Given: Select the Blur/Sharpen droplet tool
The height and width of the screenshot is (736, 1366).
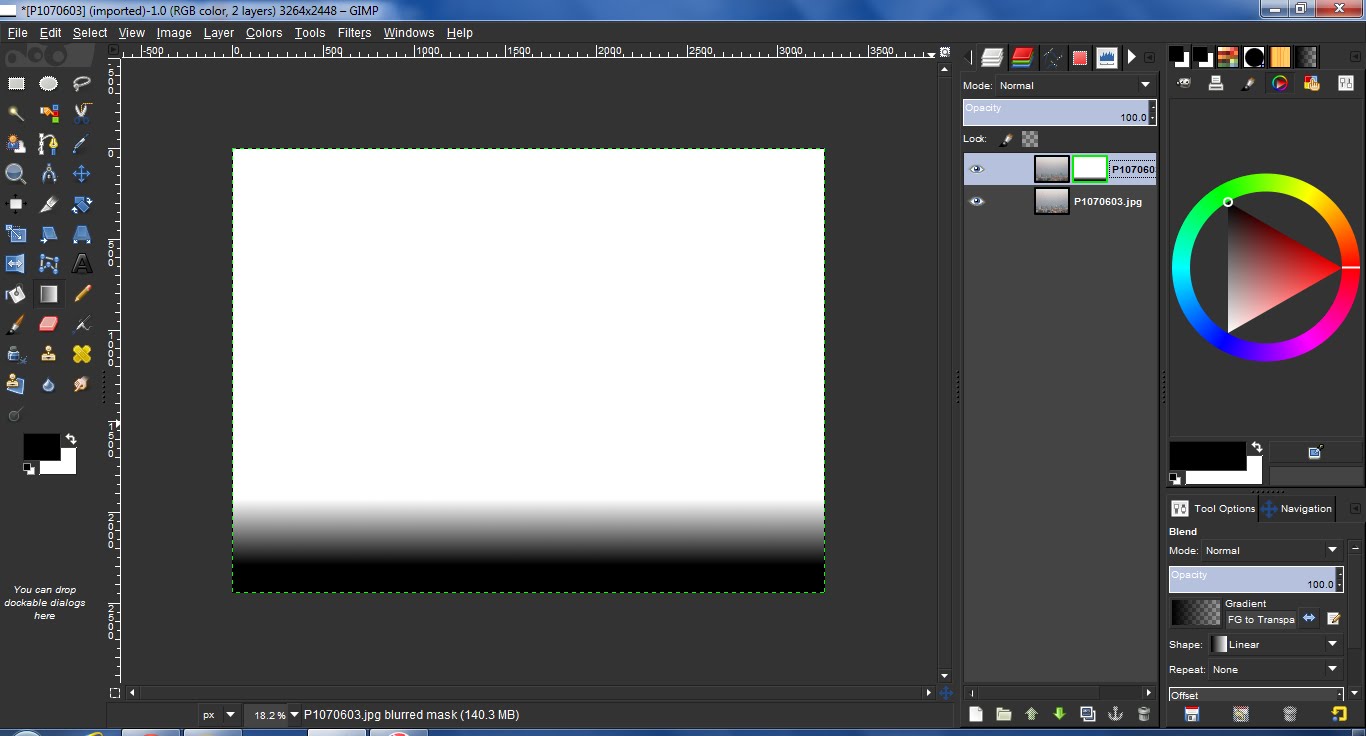Looking at the screenshot, I should click(x=49, y=384).
